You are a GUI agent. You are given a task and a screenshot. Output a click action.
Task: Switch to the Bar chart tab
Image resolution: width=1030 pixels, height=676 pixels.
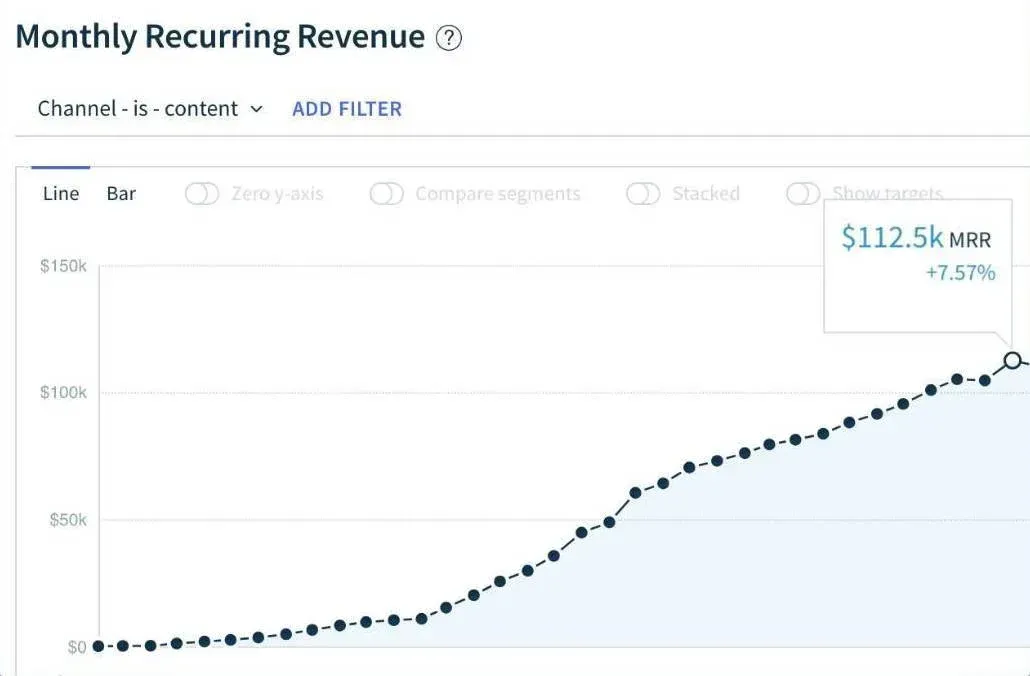tap(121, 194)
